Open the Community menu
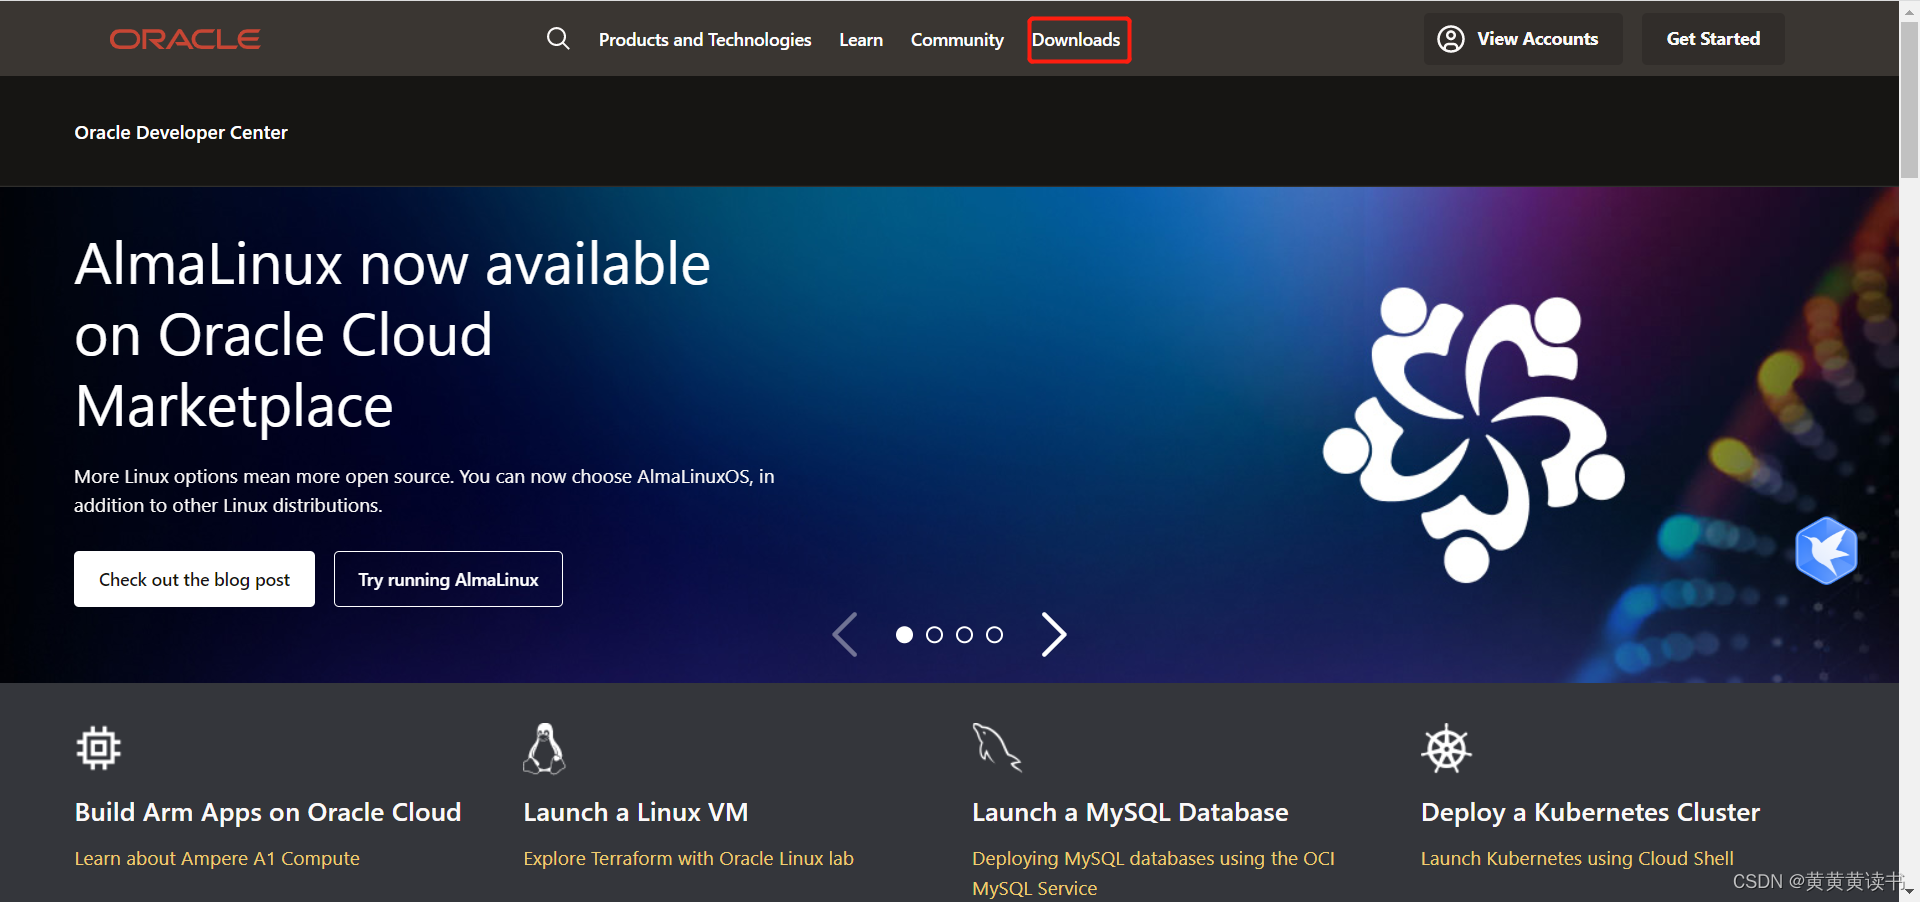This screenshot has height=902, width=1920. pos(957,40)
